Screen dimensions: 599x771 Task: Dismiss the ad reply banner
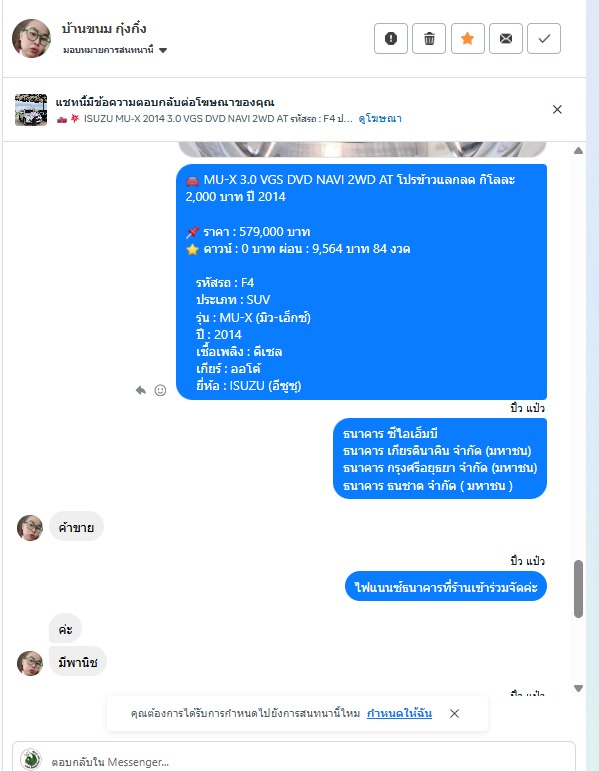coord(557,109)
